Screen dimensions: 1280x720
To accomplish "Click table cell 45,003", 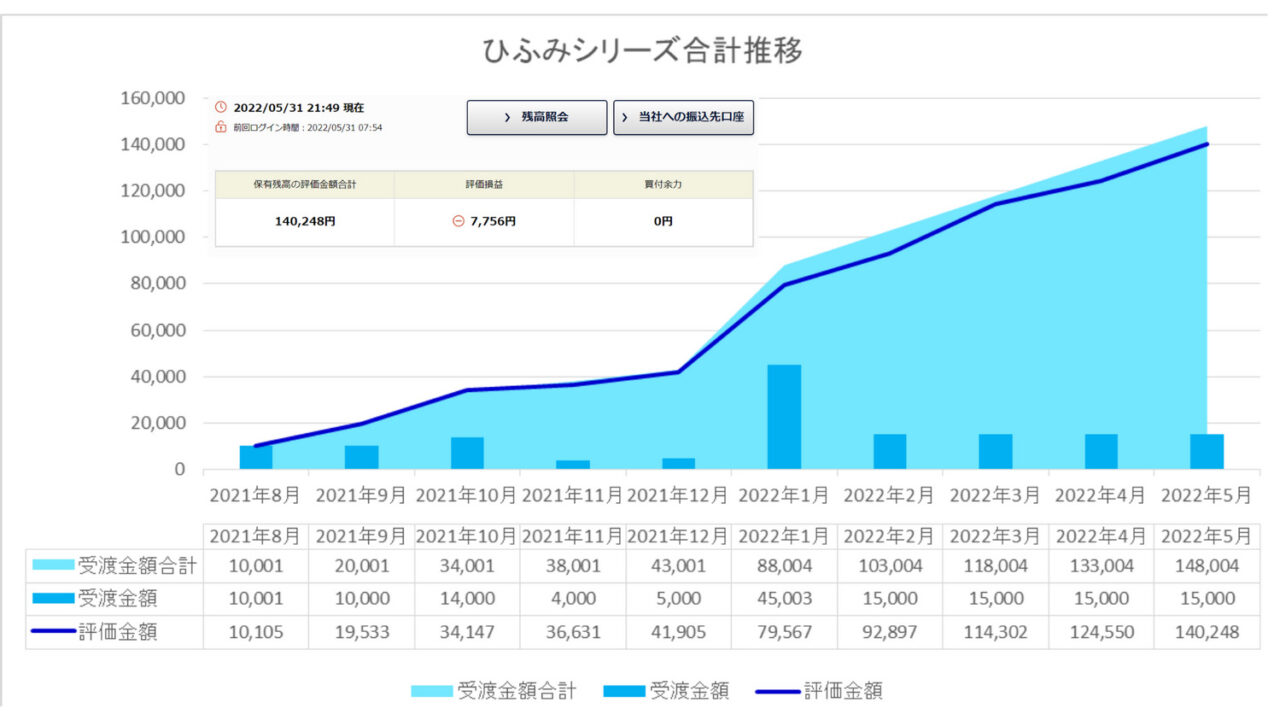I will coord(784,599).
